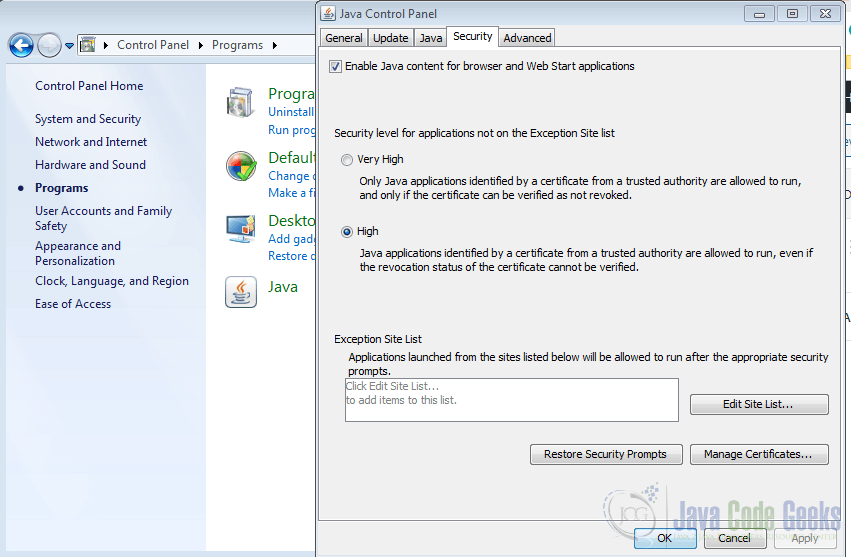Click the Default Programs icon
This screenshot has width=851, height=557.
pos(241,166)
